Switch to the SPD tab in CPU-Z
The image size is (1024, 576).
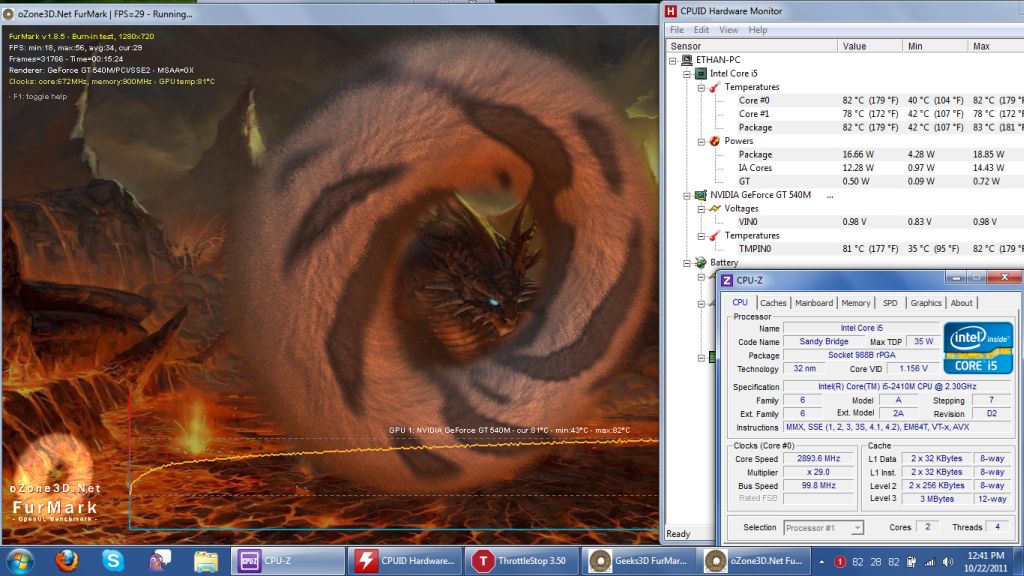click(x=890, y=303)
